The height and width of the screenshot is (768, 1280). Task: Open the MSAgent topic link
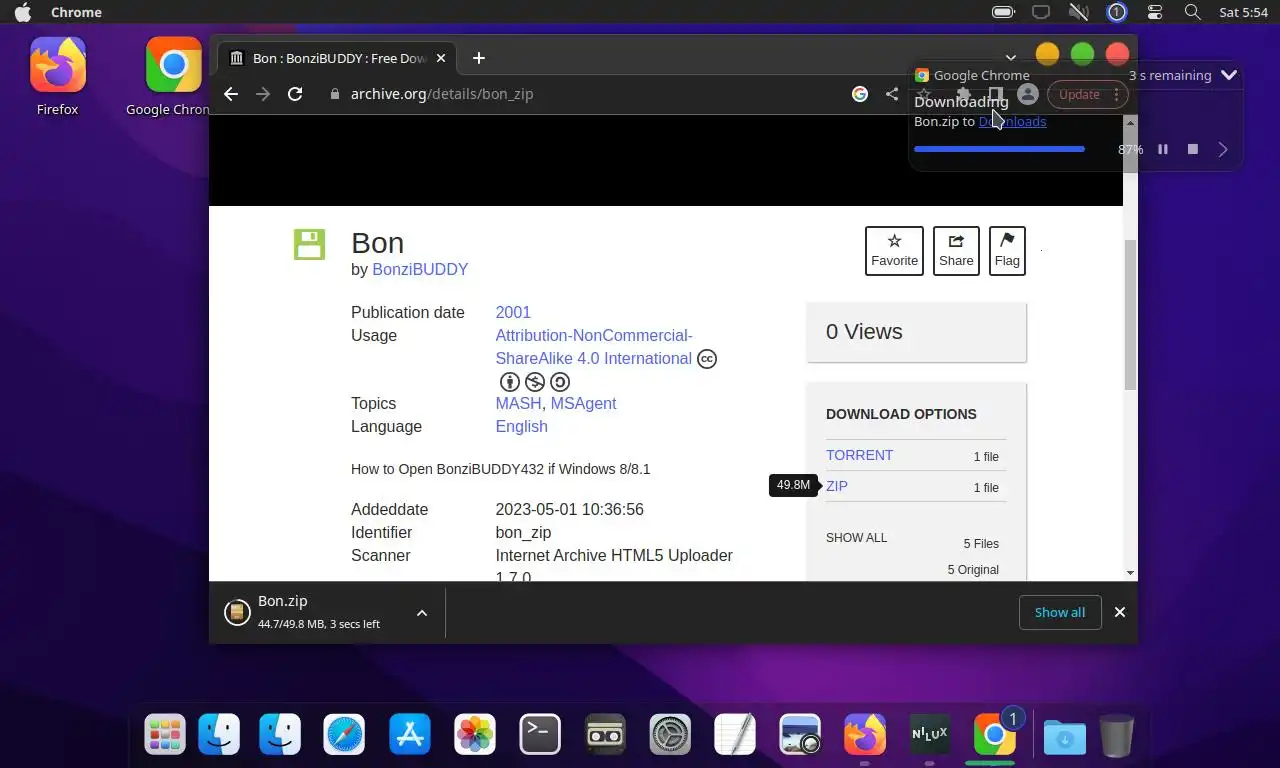(x=583, y=403)
